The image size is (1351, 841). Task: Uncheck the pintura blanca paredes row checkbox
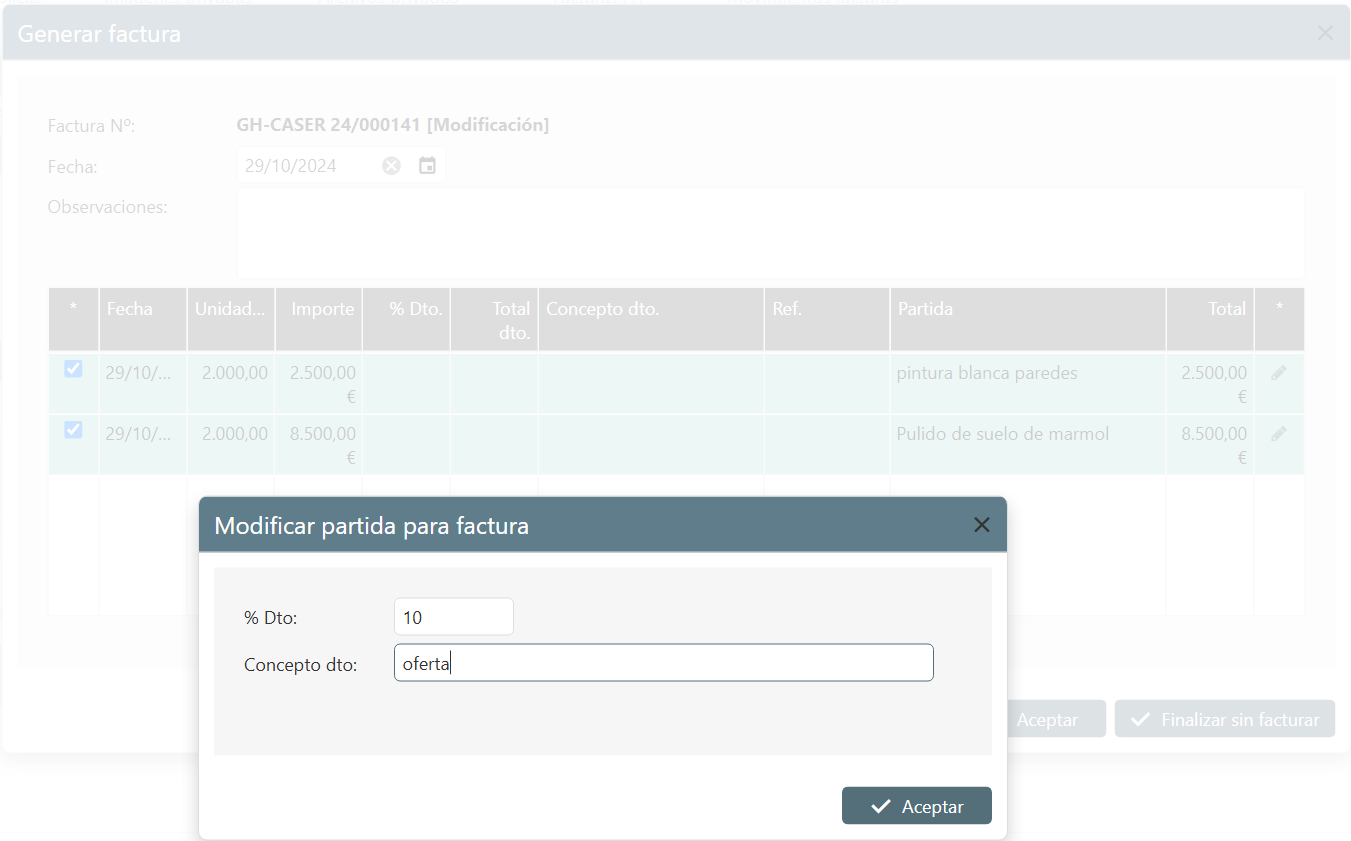coord(73,369)
